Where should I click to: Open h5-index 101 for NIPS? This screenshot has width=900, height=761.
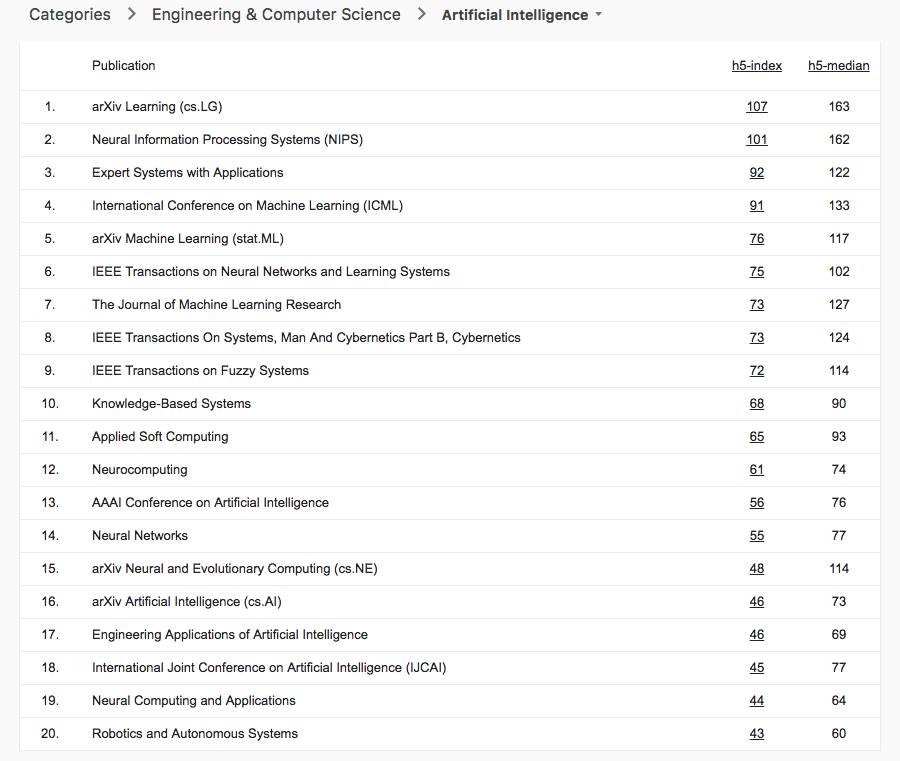point(757,140)
